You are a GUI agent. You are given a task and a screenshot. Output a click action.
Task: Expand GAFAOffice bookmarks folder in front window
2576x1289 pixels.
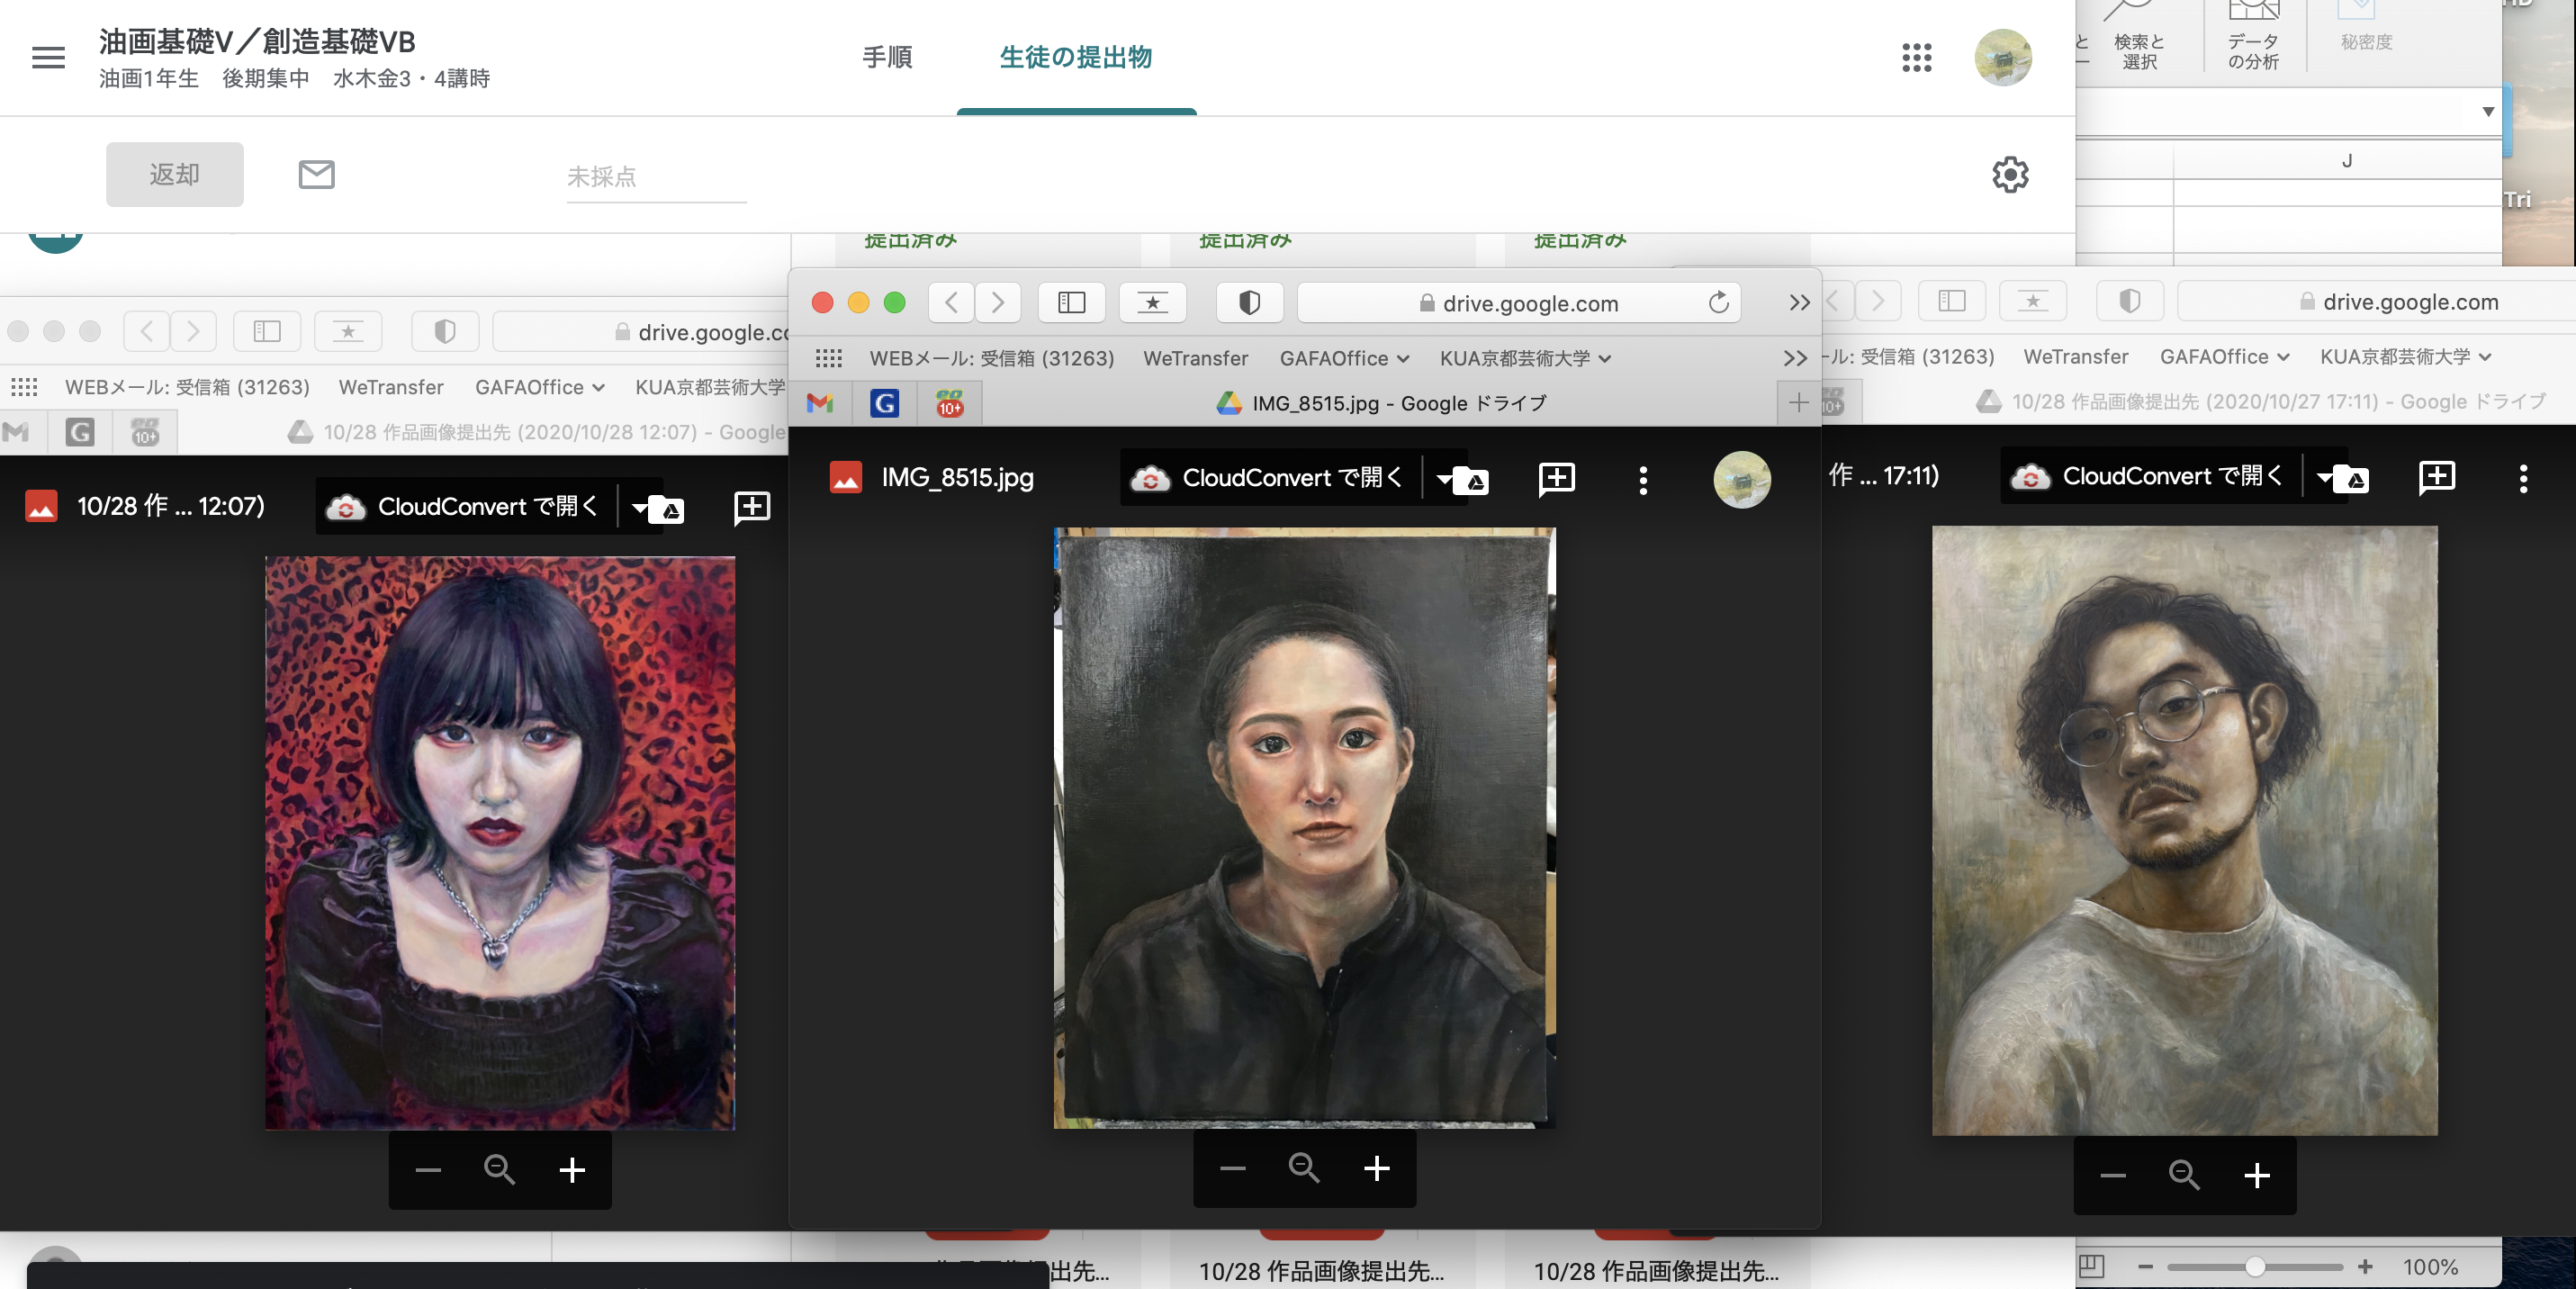click(1344, 358)
